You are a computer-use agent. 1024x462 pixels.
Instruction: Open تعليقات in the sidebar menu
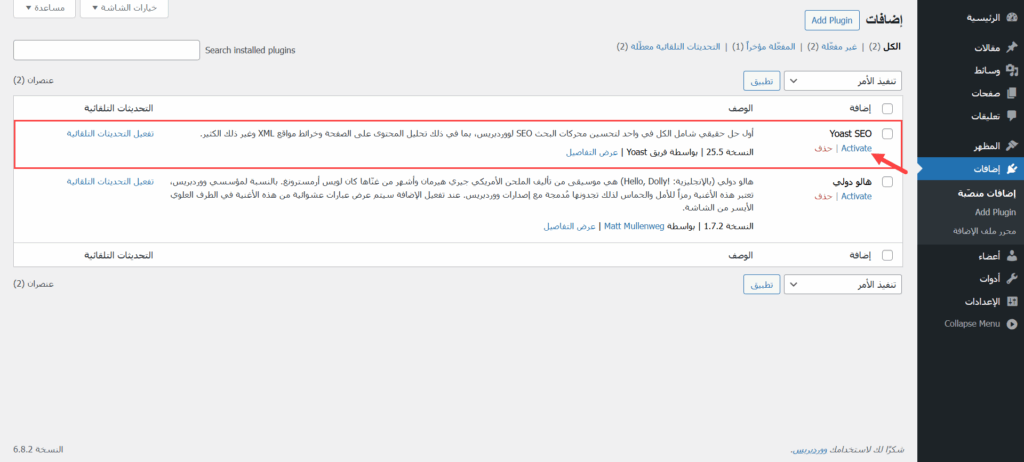pos(985,116)
